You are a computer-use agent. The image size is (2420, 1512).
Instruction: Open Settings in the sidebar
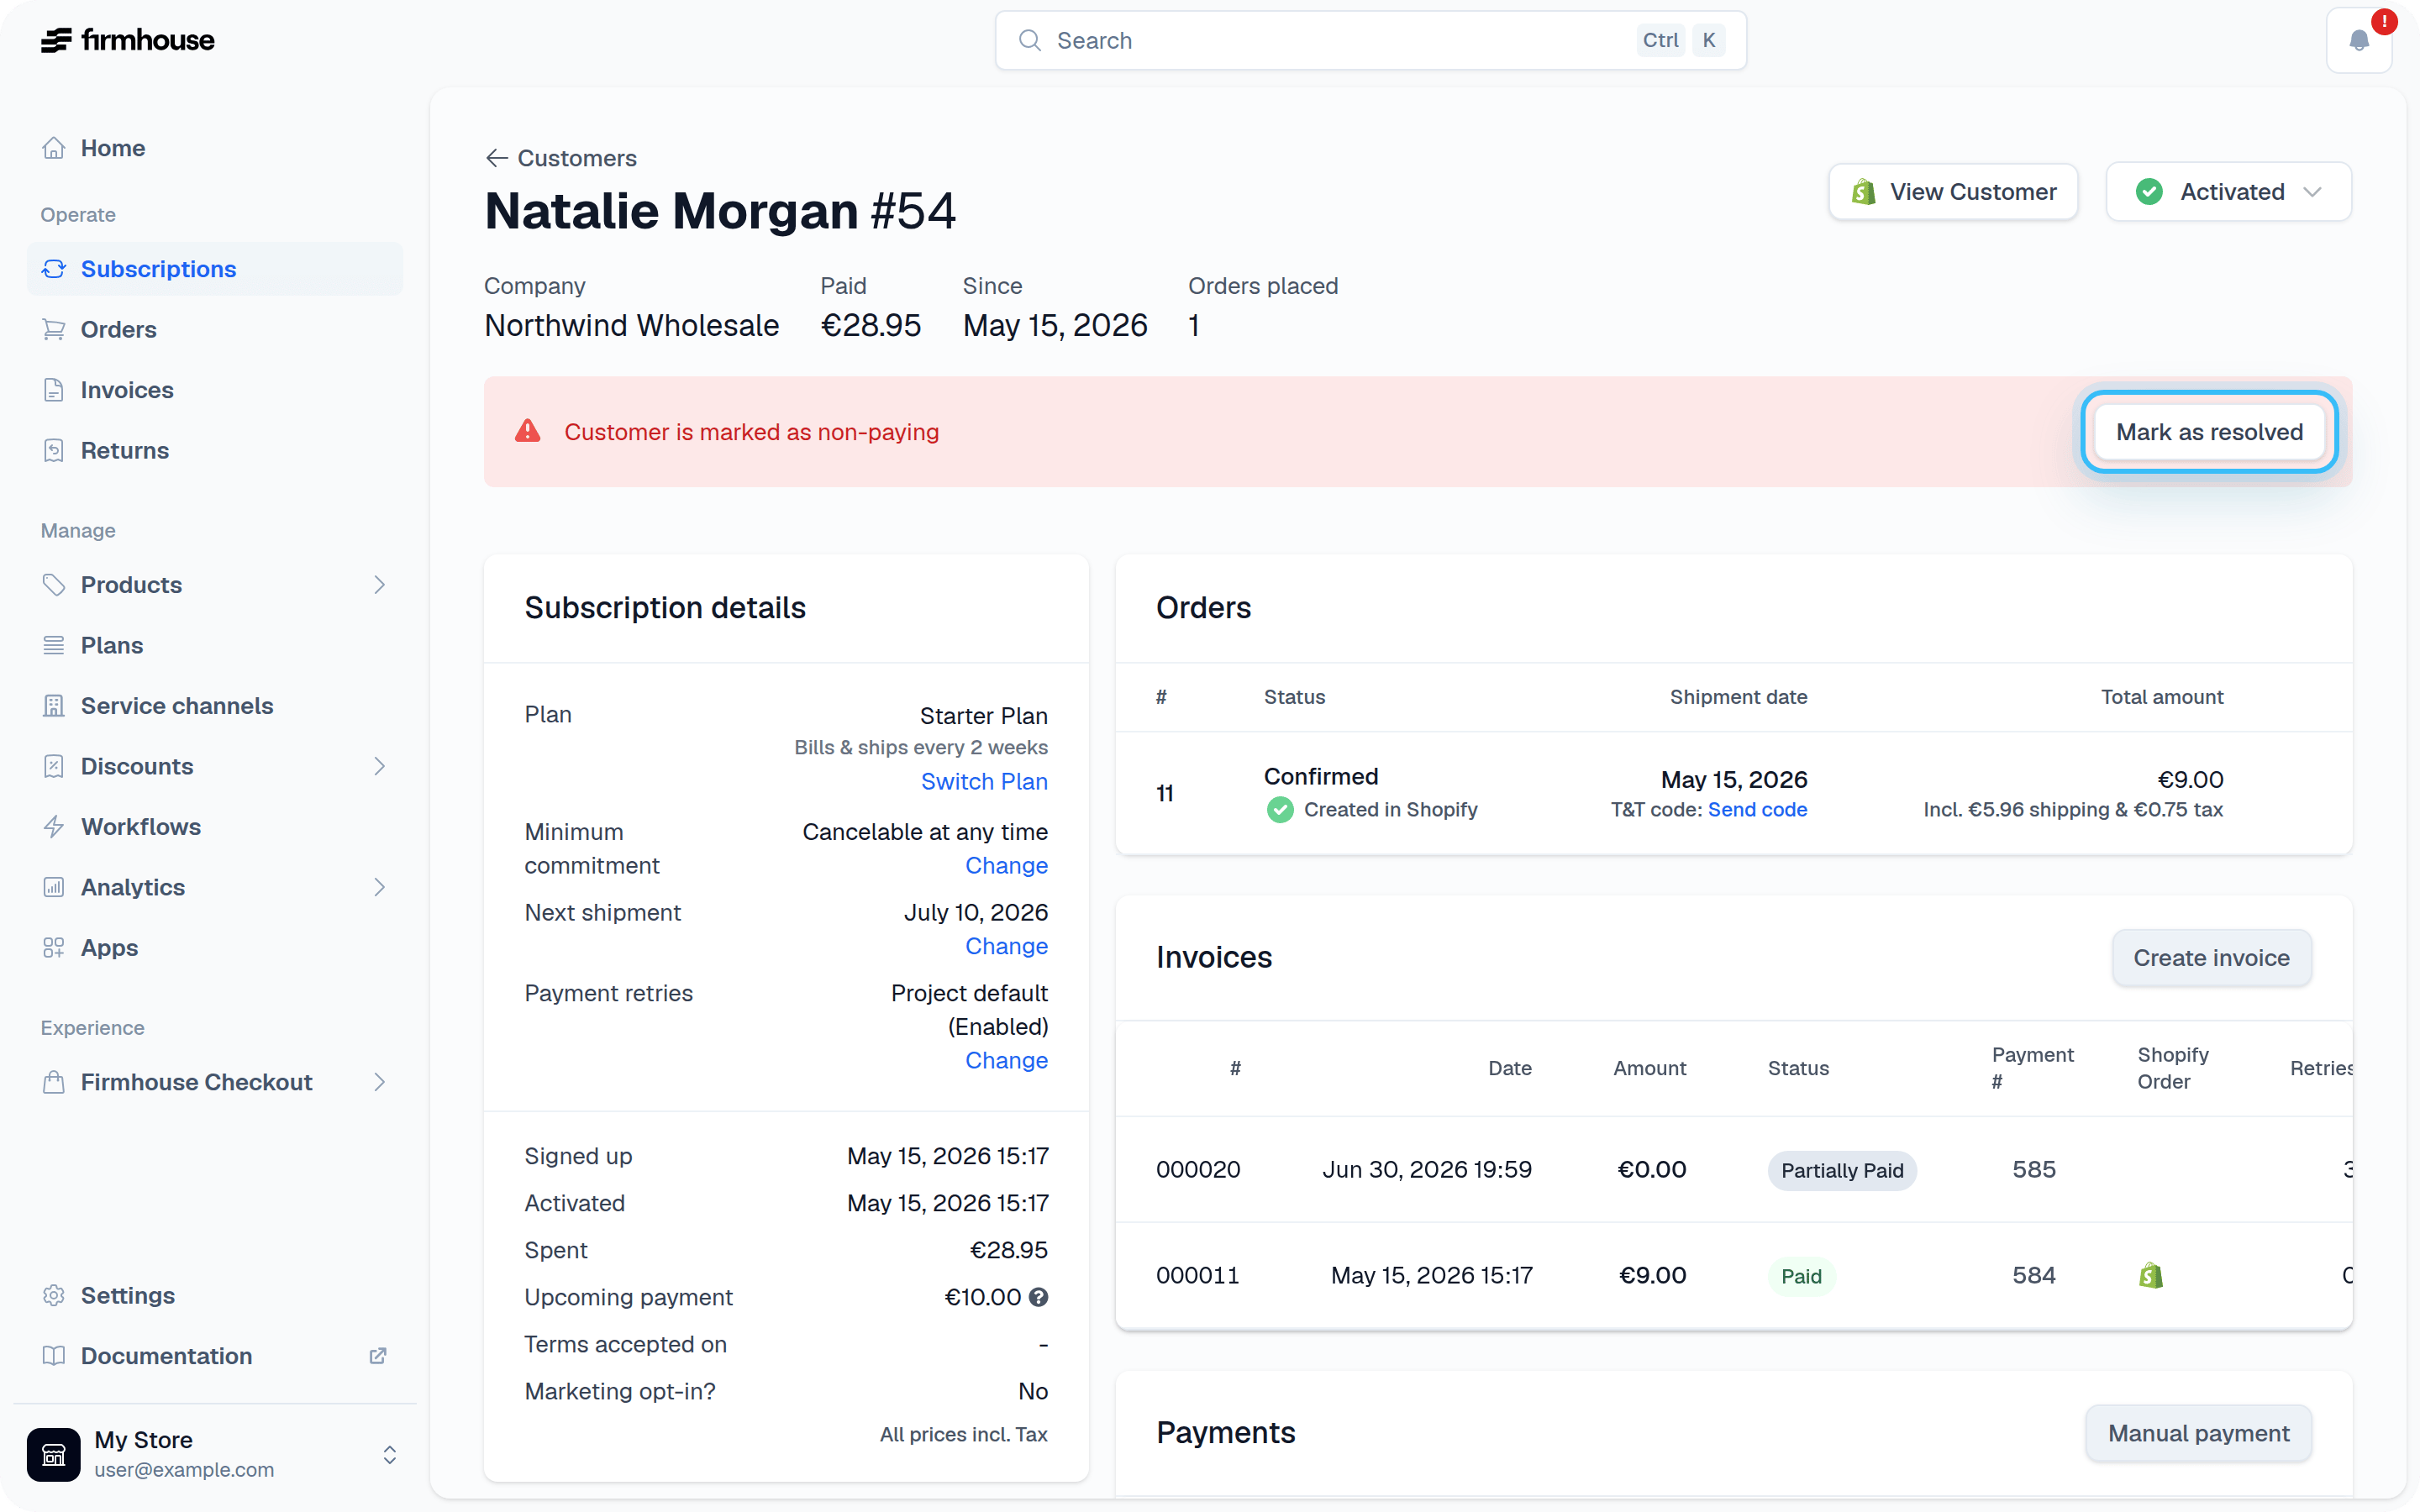[x=215, y=1295]
